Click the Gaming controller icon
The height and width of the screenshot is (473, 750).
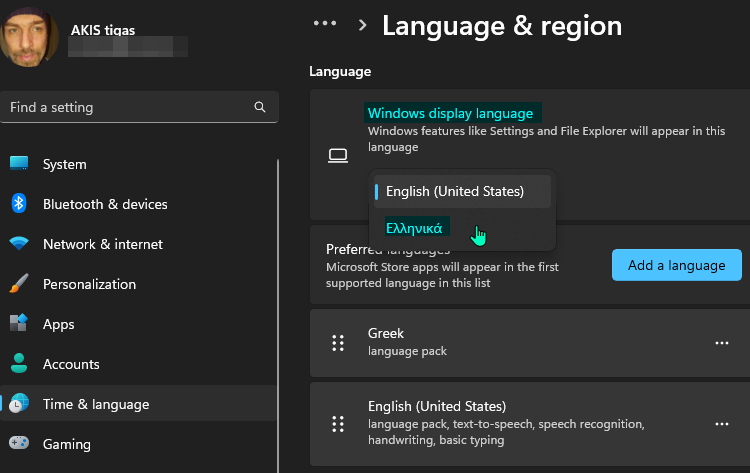(x=19, y=443)
